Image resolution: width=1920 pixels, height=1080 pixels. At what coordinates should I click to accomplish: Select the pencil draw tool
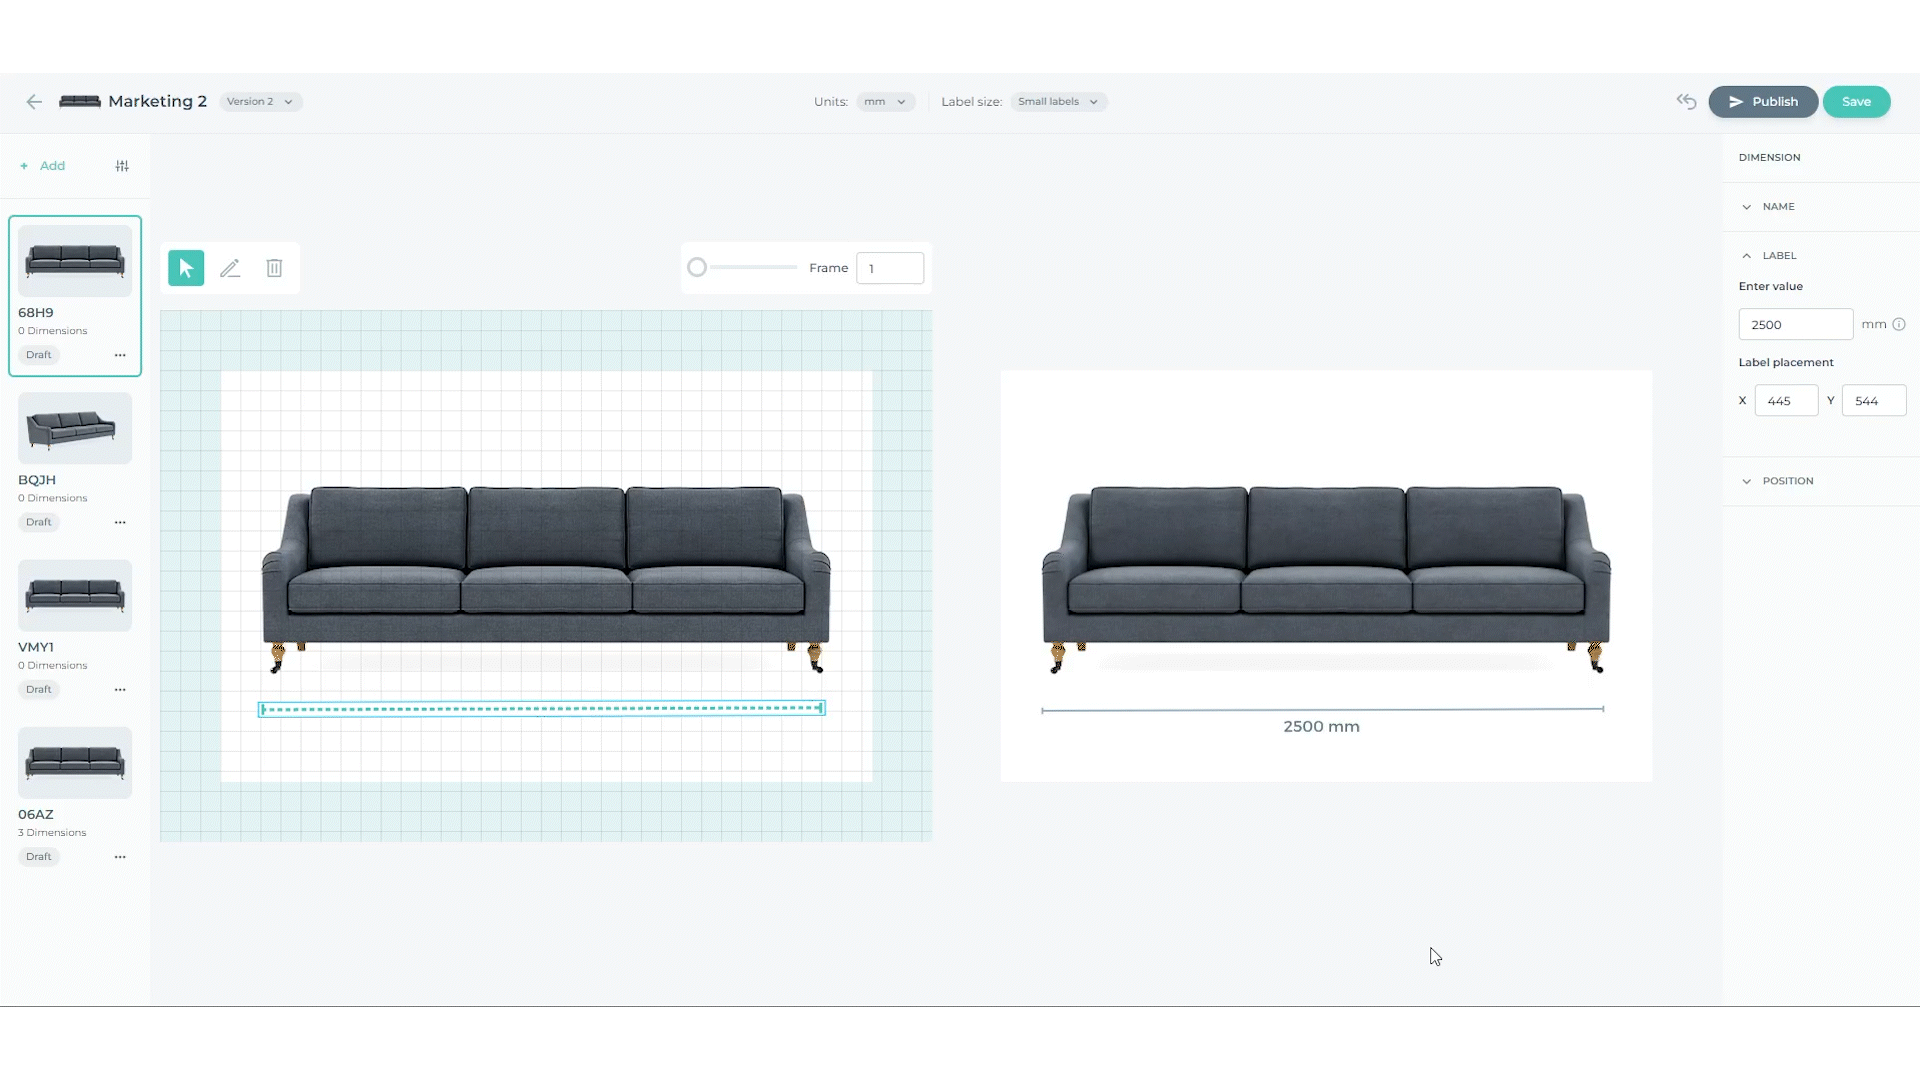tap(230, 268)
